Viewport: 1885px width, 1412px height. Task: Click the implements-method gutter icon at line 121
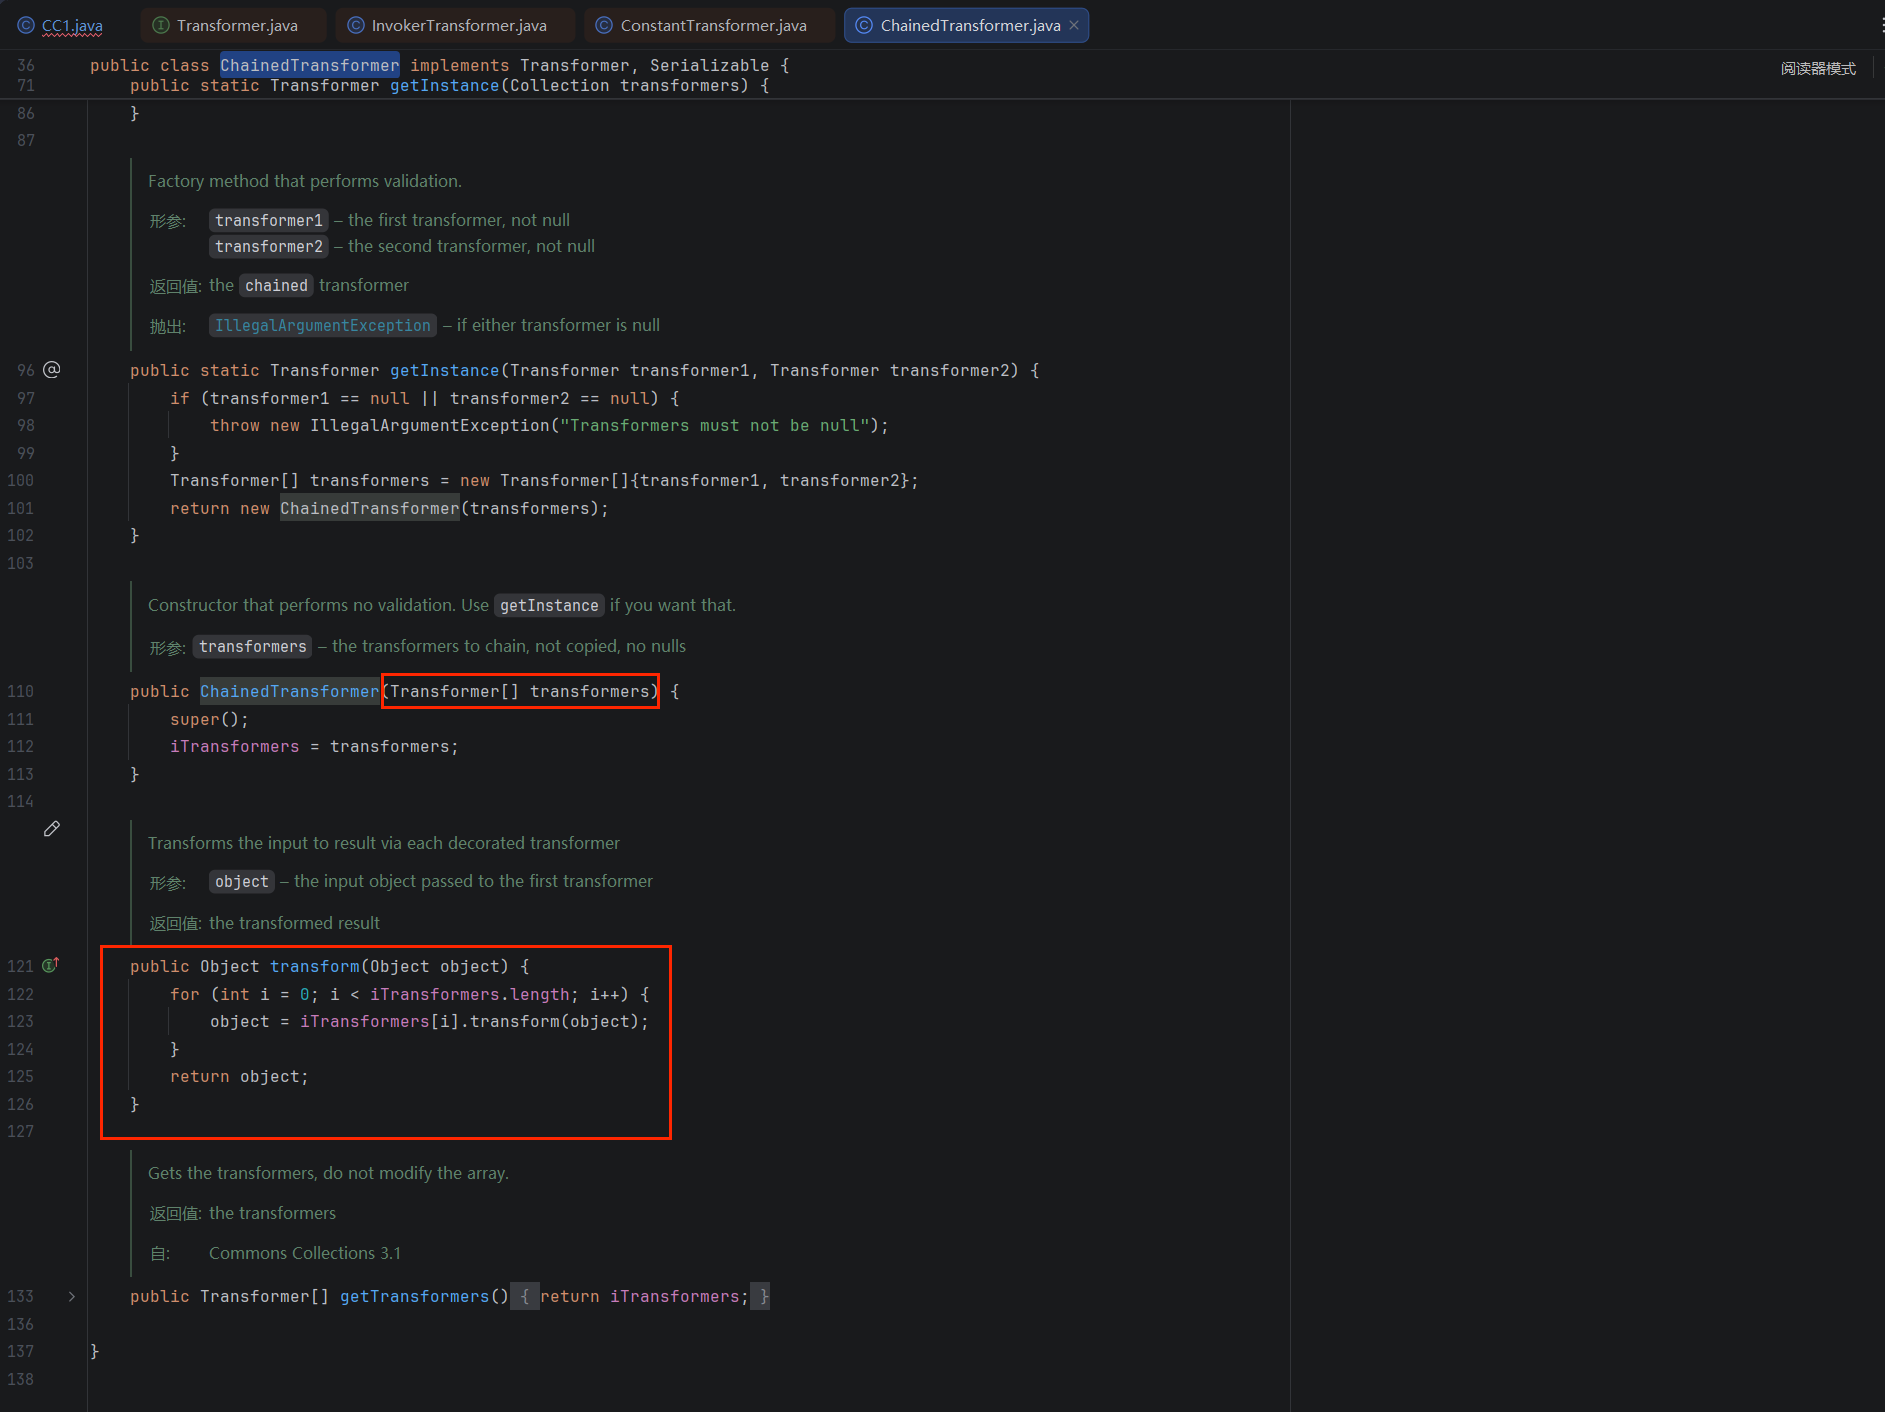pos(51,965)
